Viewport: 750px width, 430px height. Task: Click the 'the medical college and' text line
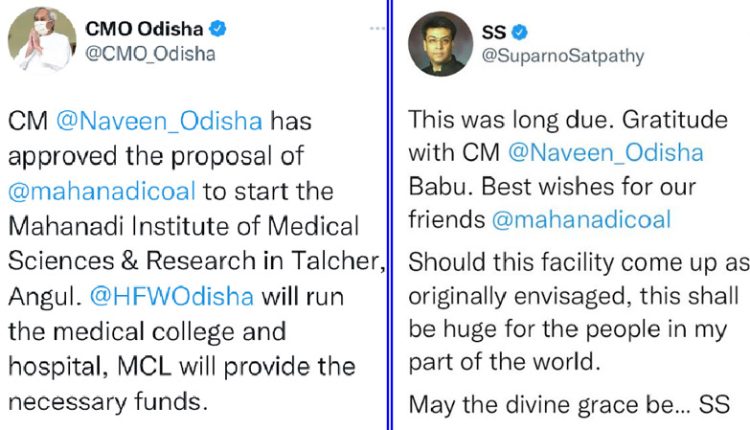(x=147, y=331)
